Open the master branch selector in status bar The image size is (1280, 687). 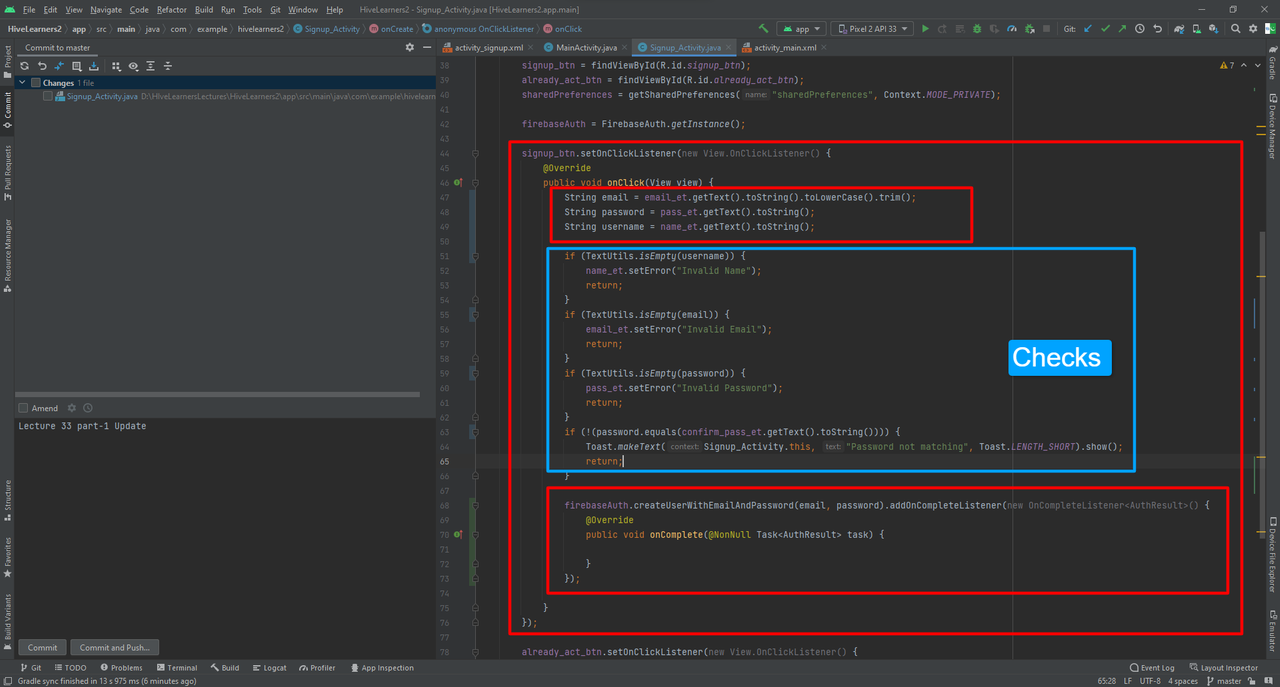click(x=1222, y=681)
